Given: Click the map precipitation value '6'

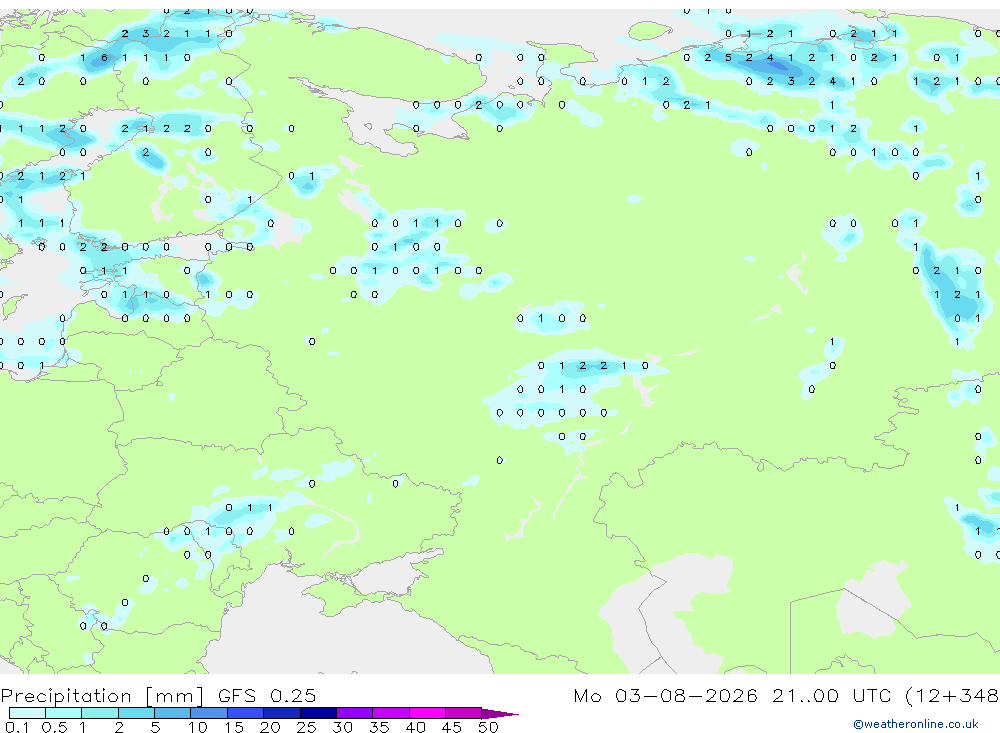Looking at the screenshot, I should [104, 57].
